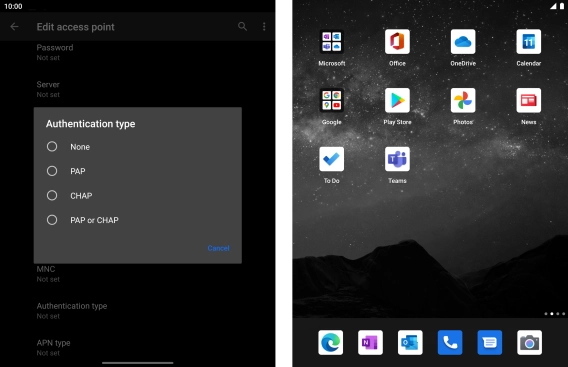This screenshot has height=367, width=568.
Task: Open the Google apps folder
Action: point(331,101)
